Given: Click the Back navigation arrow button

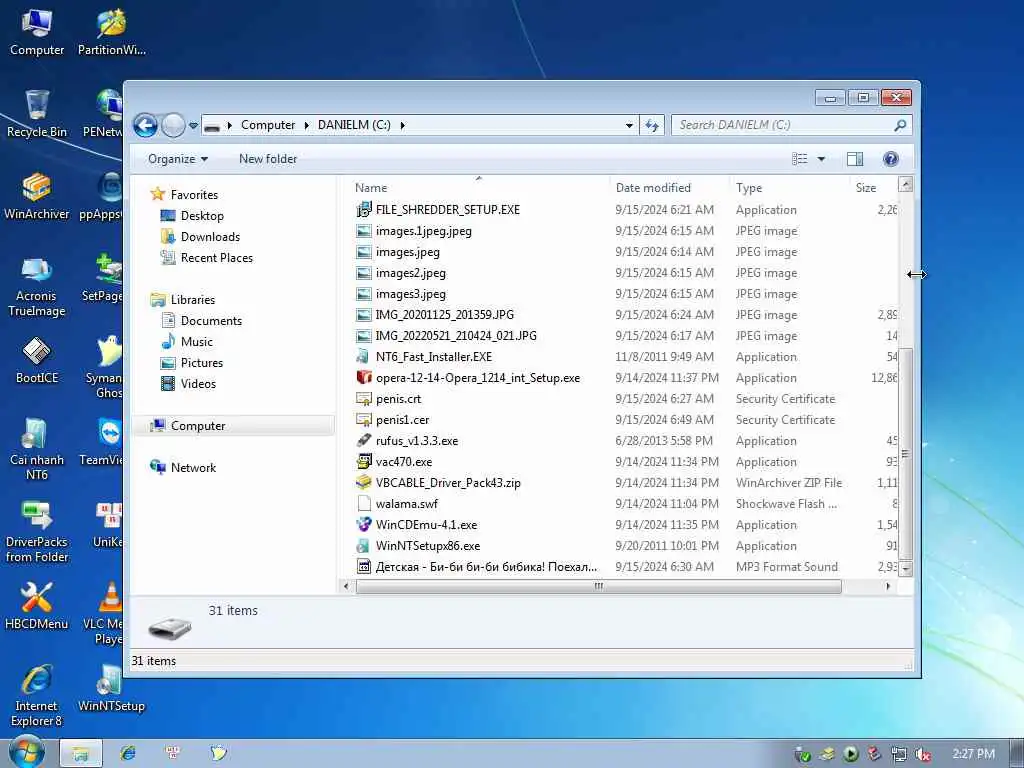Looking at the screenshot, I should click(145, 125).
